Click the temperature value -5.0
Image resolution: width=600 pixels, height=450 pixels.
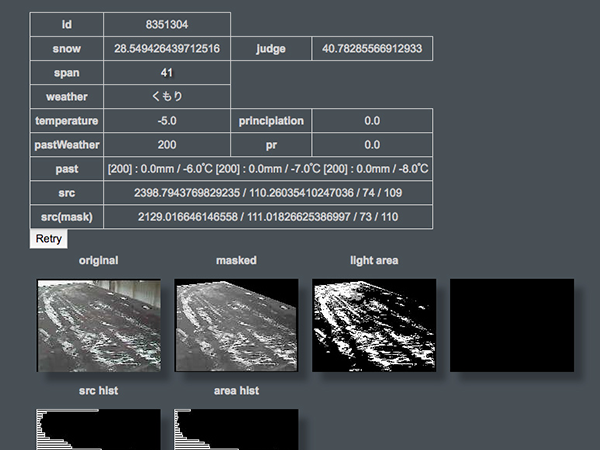[x=167, y=121]
